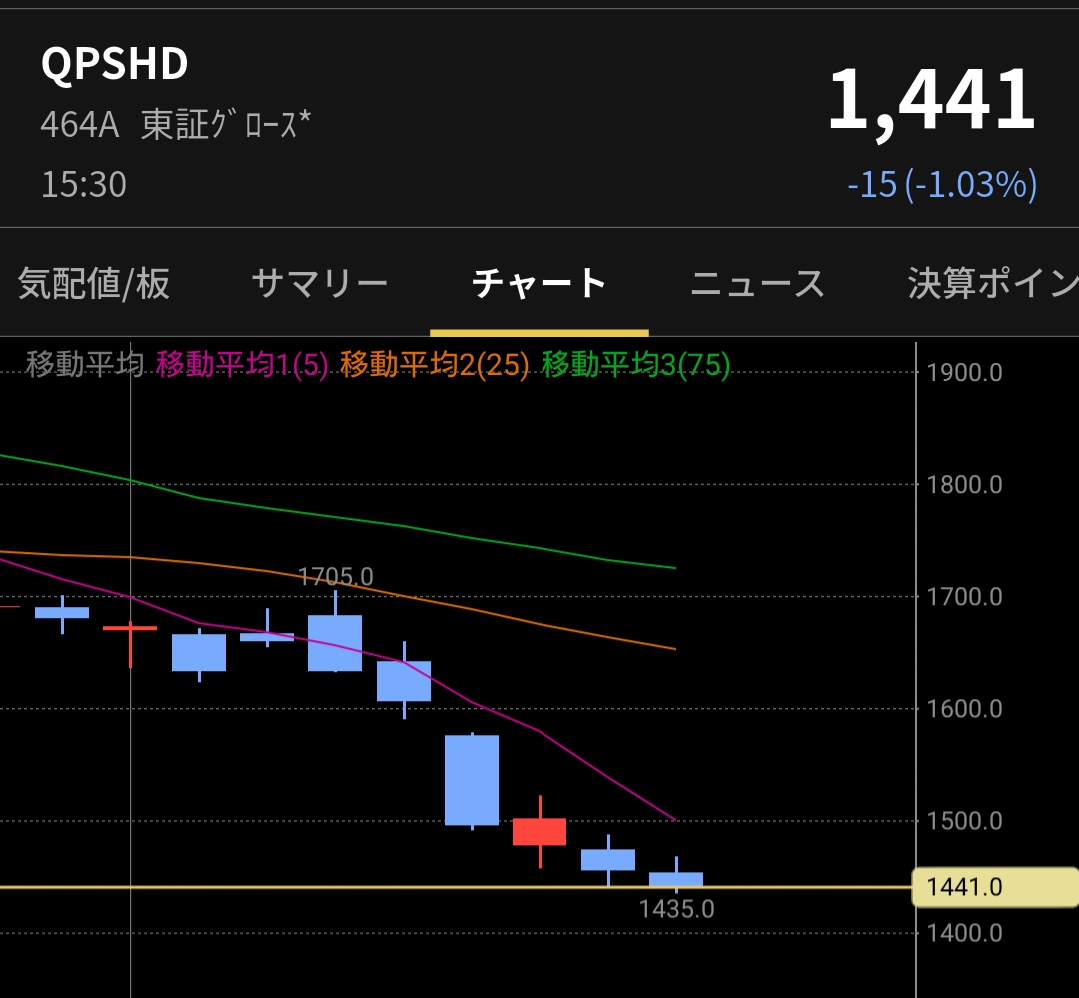Screen dimensions: 1079x998
Task: Tap the QPSHD stock name
Action: click(114, 64)
